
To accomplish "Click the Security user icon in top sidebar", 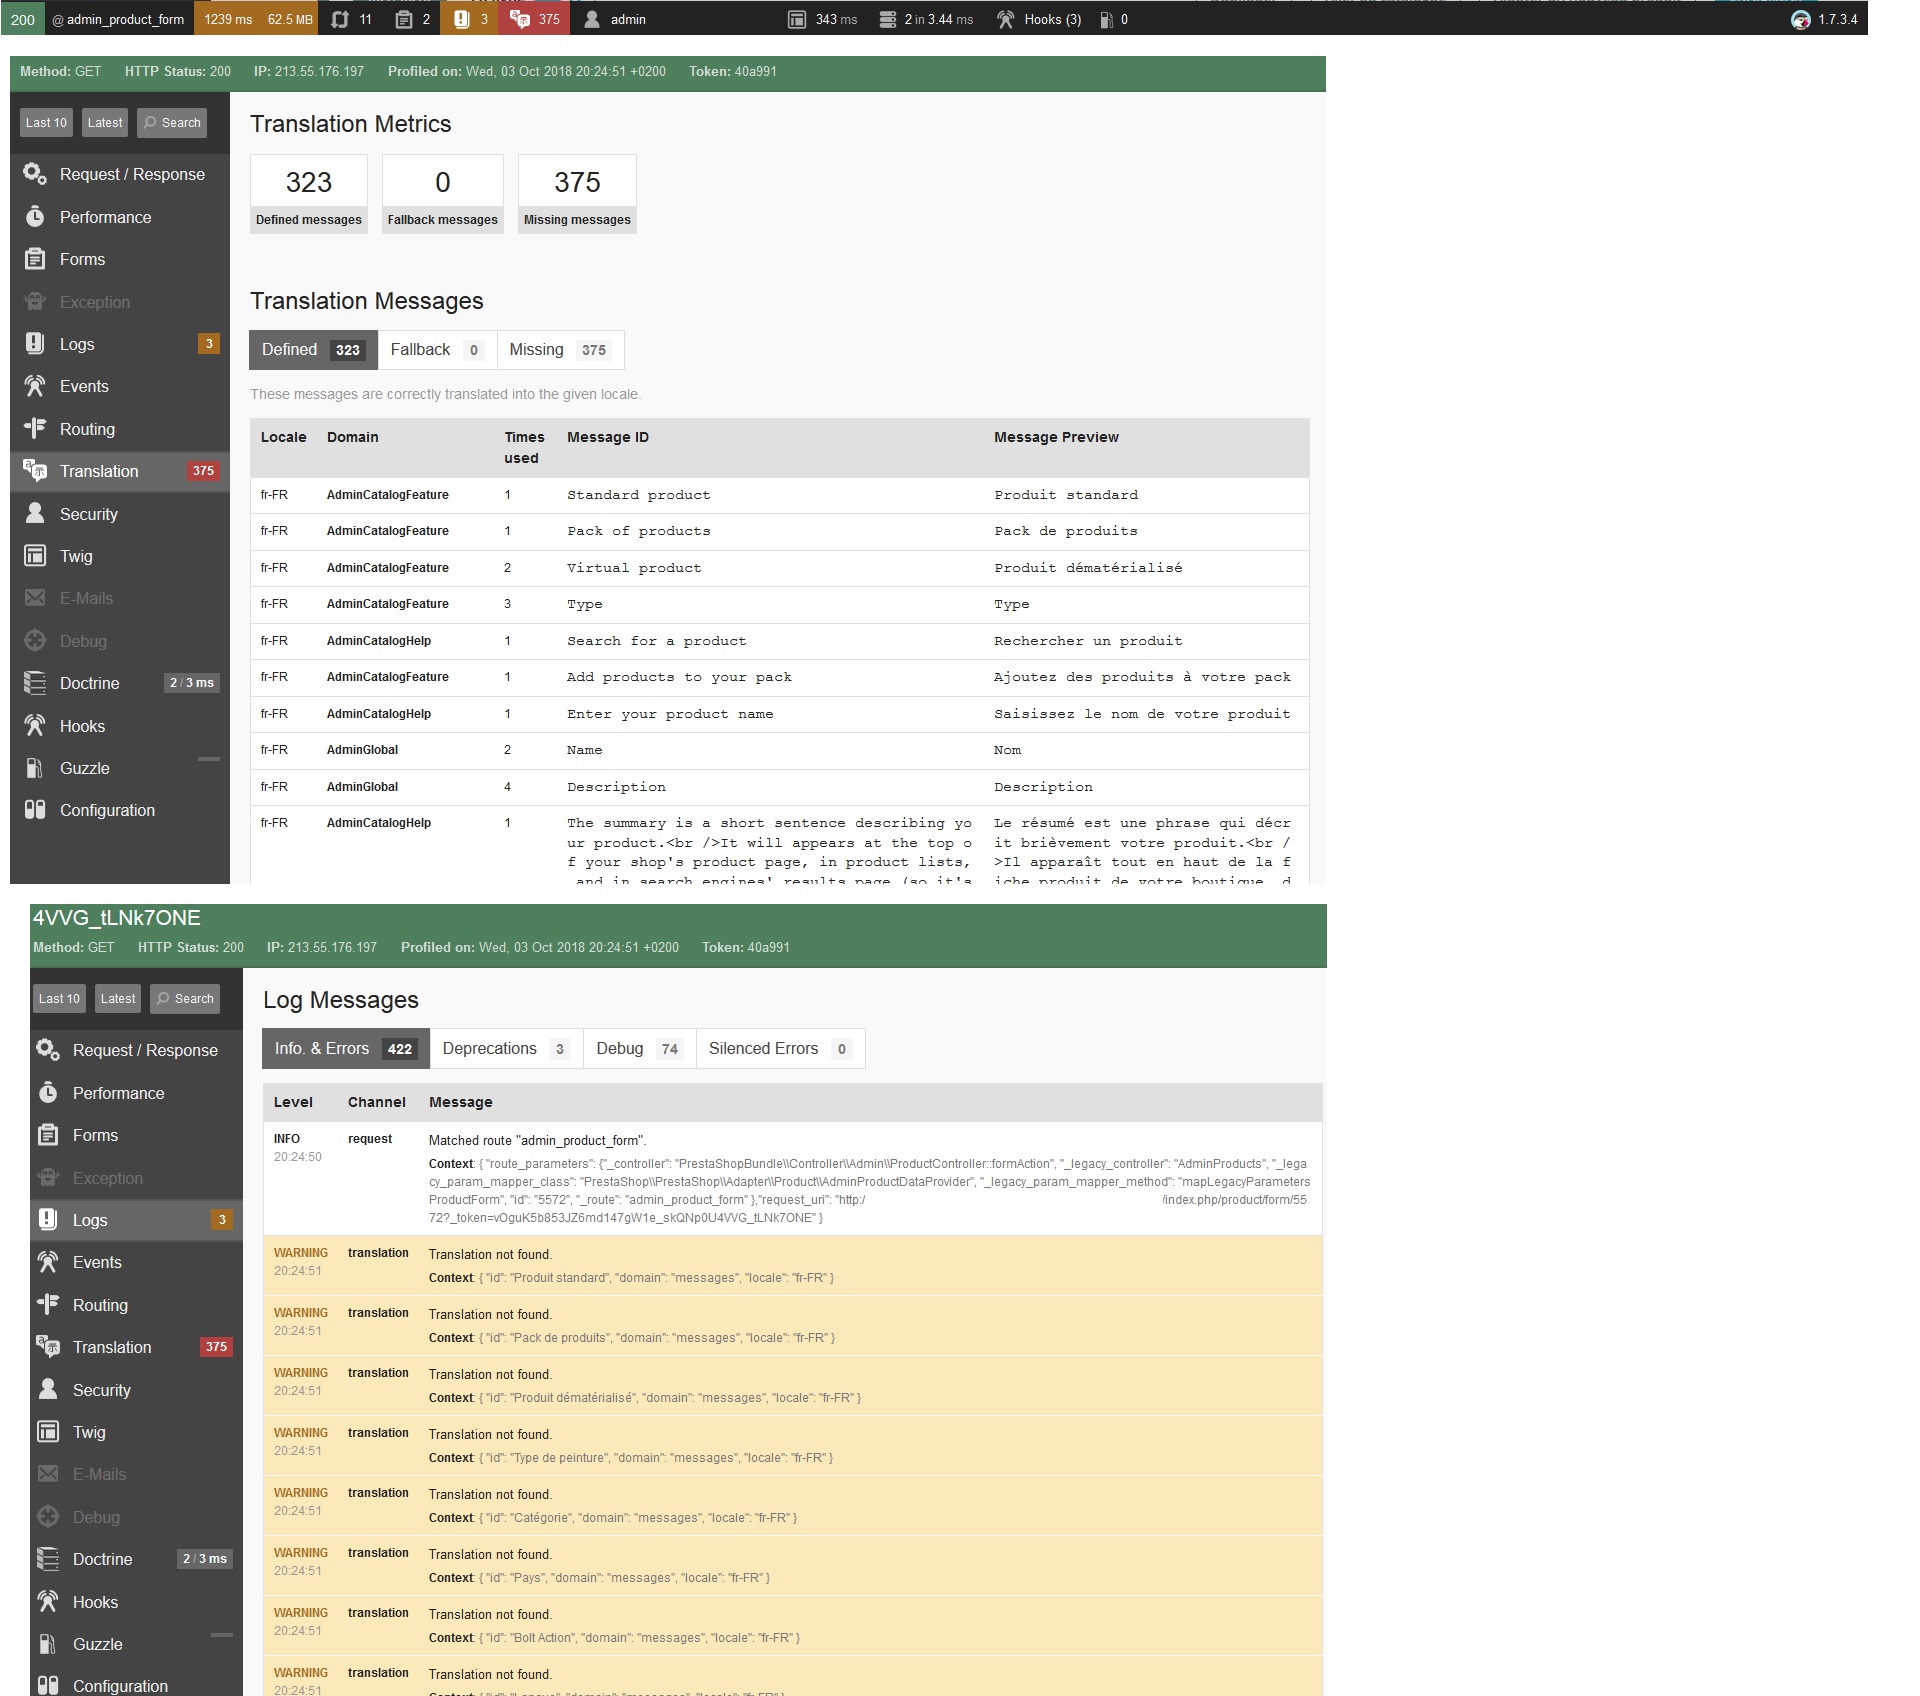I will [x=35, y=514].
